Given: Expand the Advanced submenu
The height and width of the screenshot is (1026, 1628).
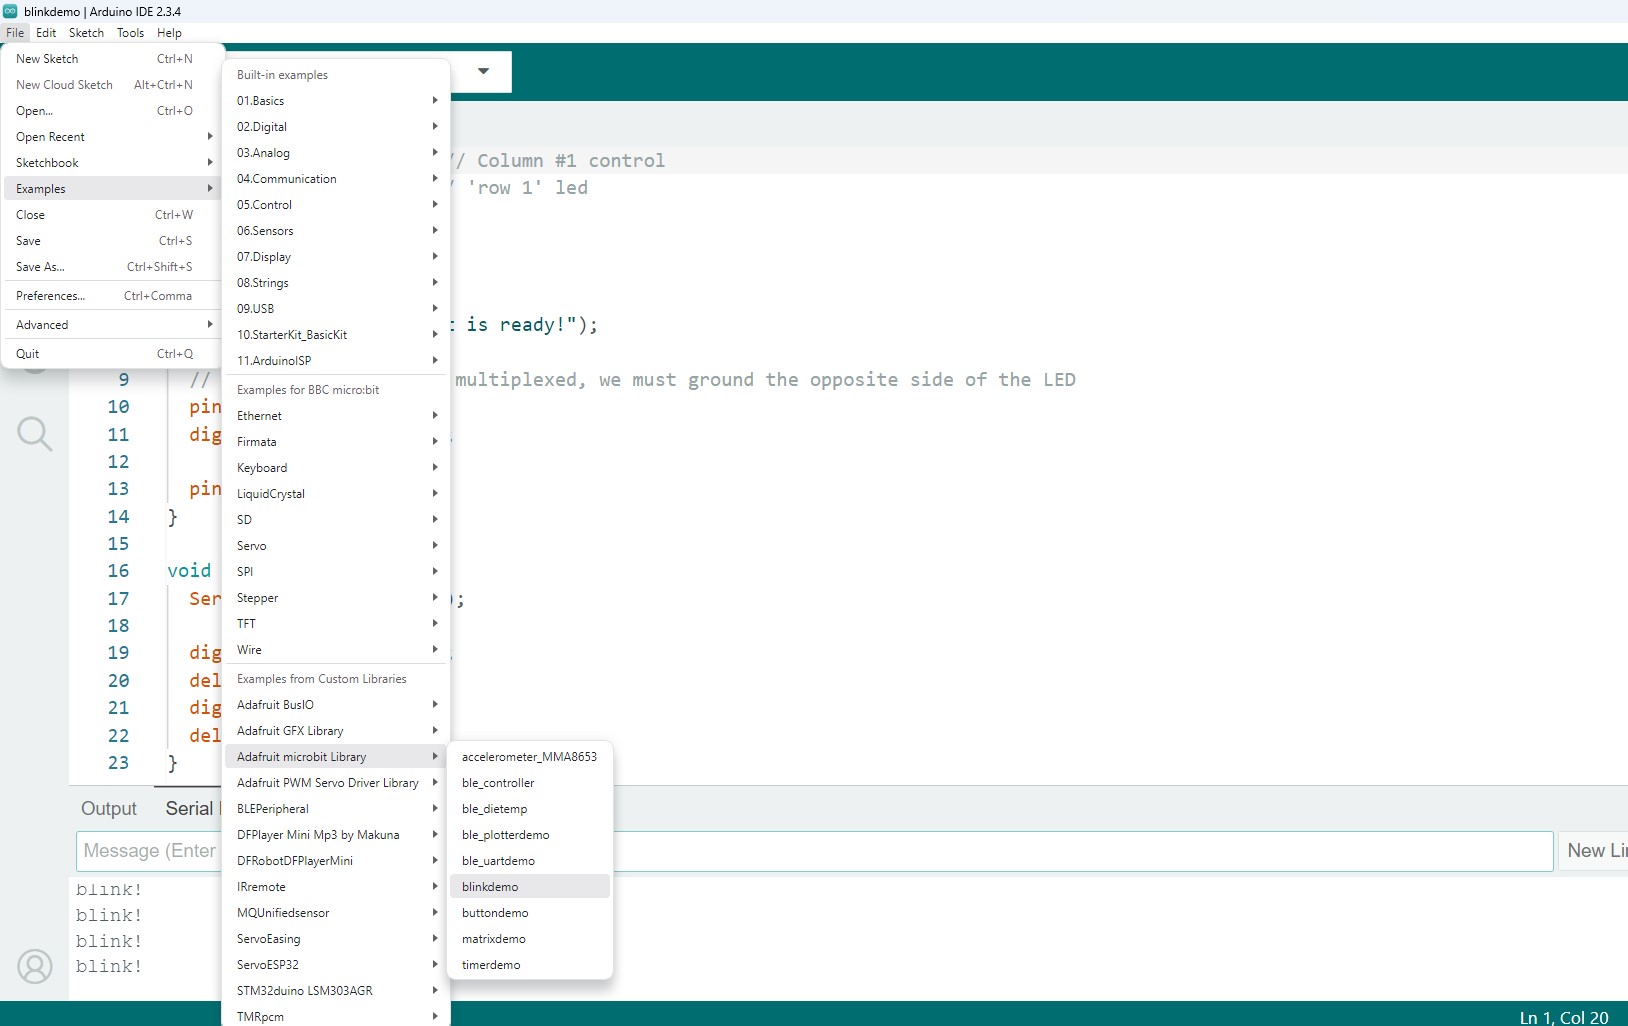Looking at the screenshot, I should click(x=111, y=325).
